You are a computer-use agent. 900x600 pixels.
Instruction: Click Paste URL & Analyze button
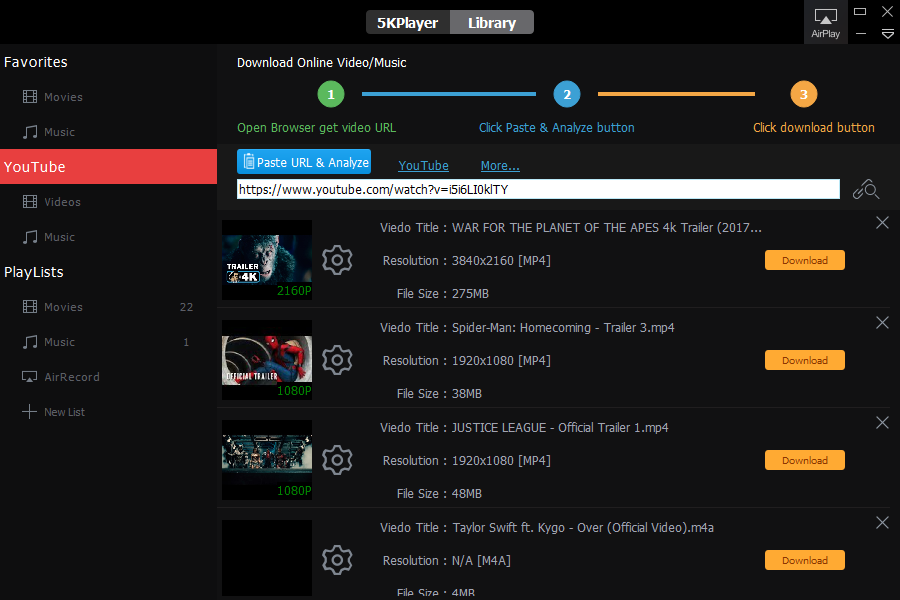[x=304, y=162]
